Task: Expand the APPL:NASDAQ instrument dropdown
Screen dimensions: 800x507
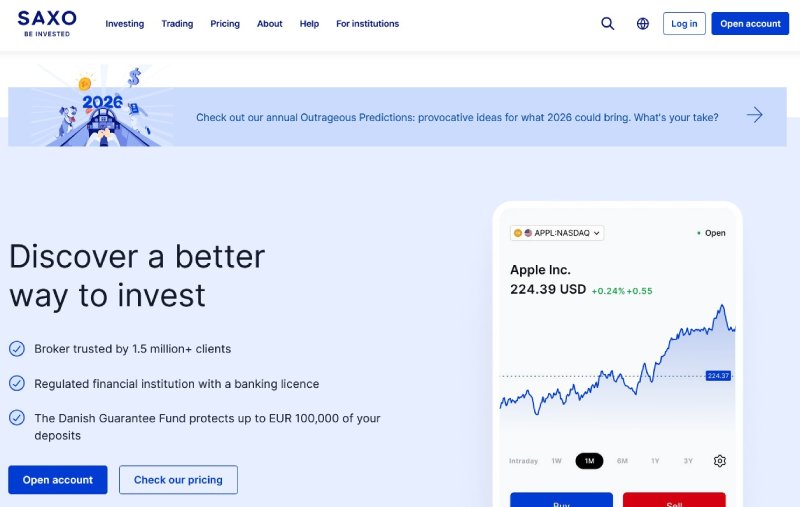Action: point(557,233)
